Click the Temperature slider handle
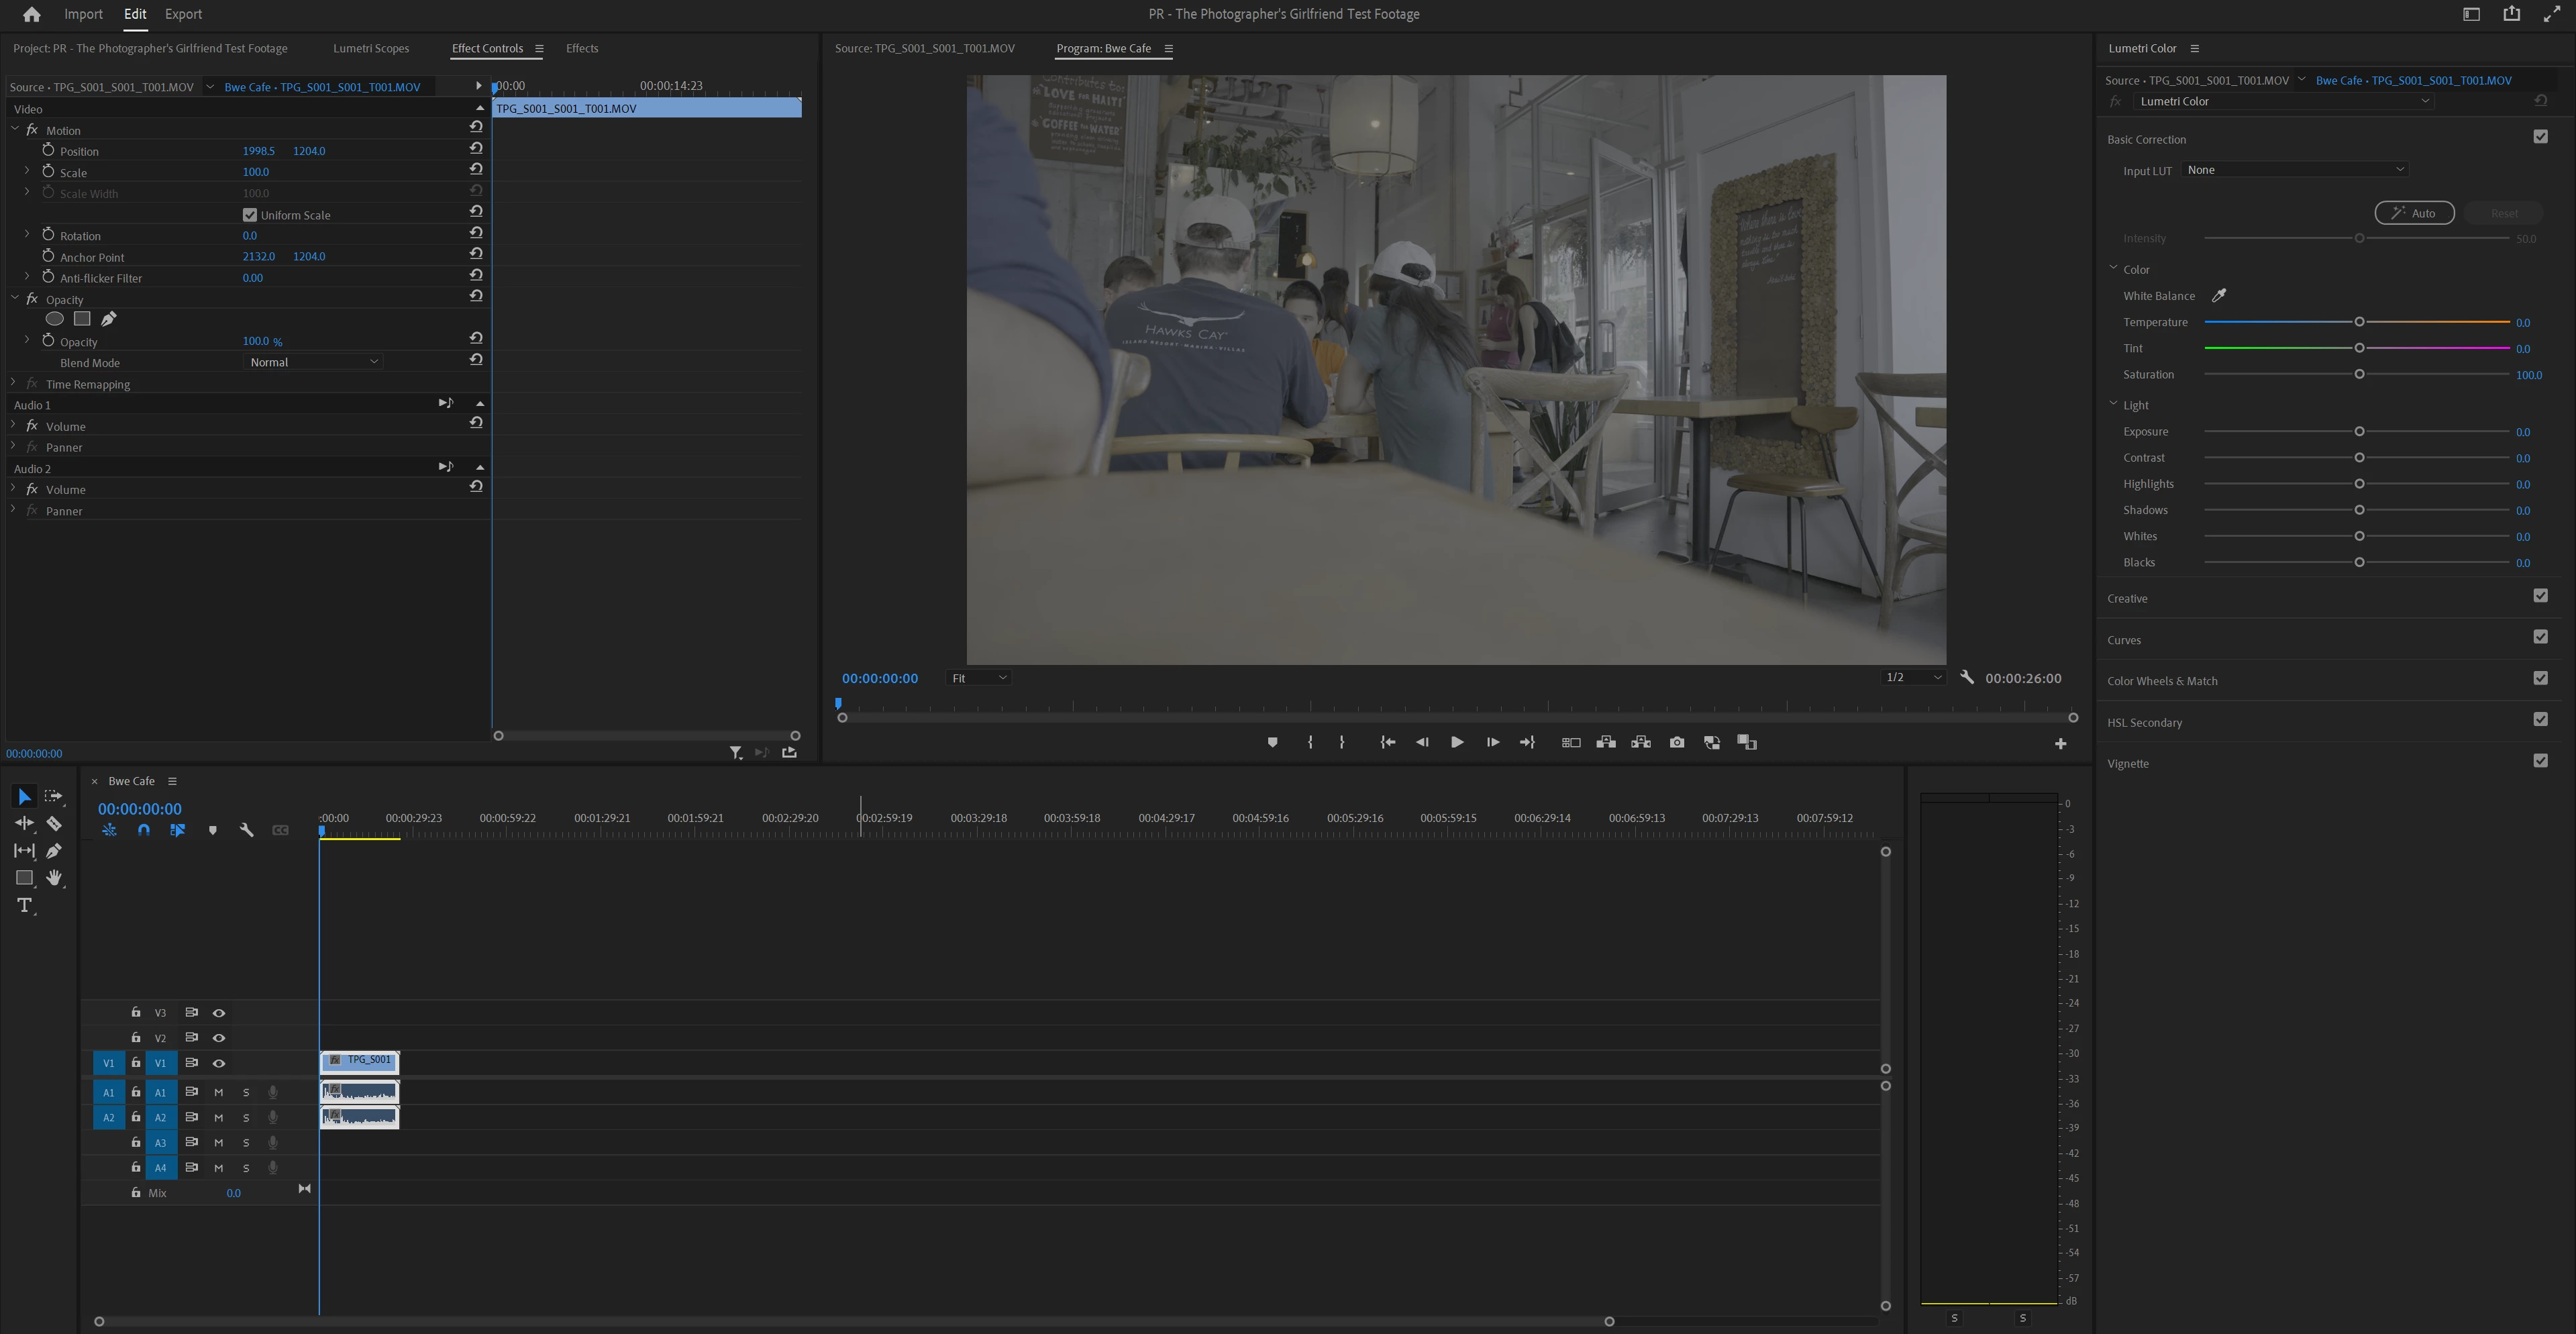 coord(2359,322)
